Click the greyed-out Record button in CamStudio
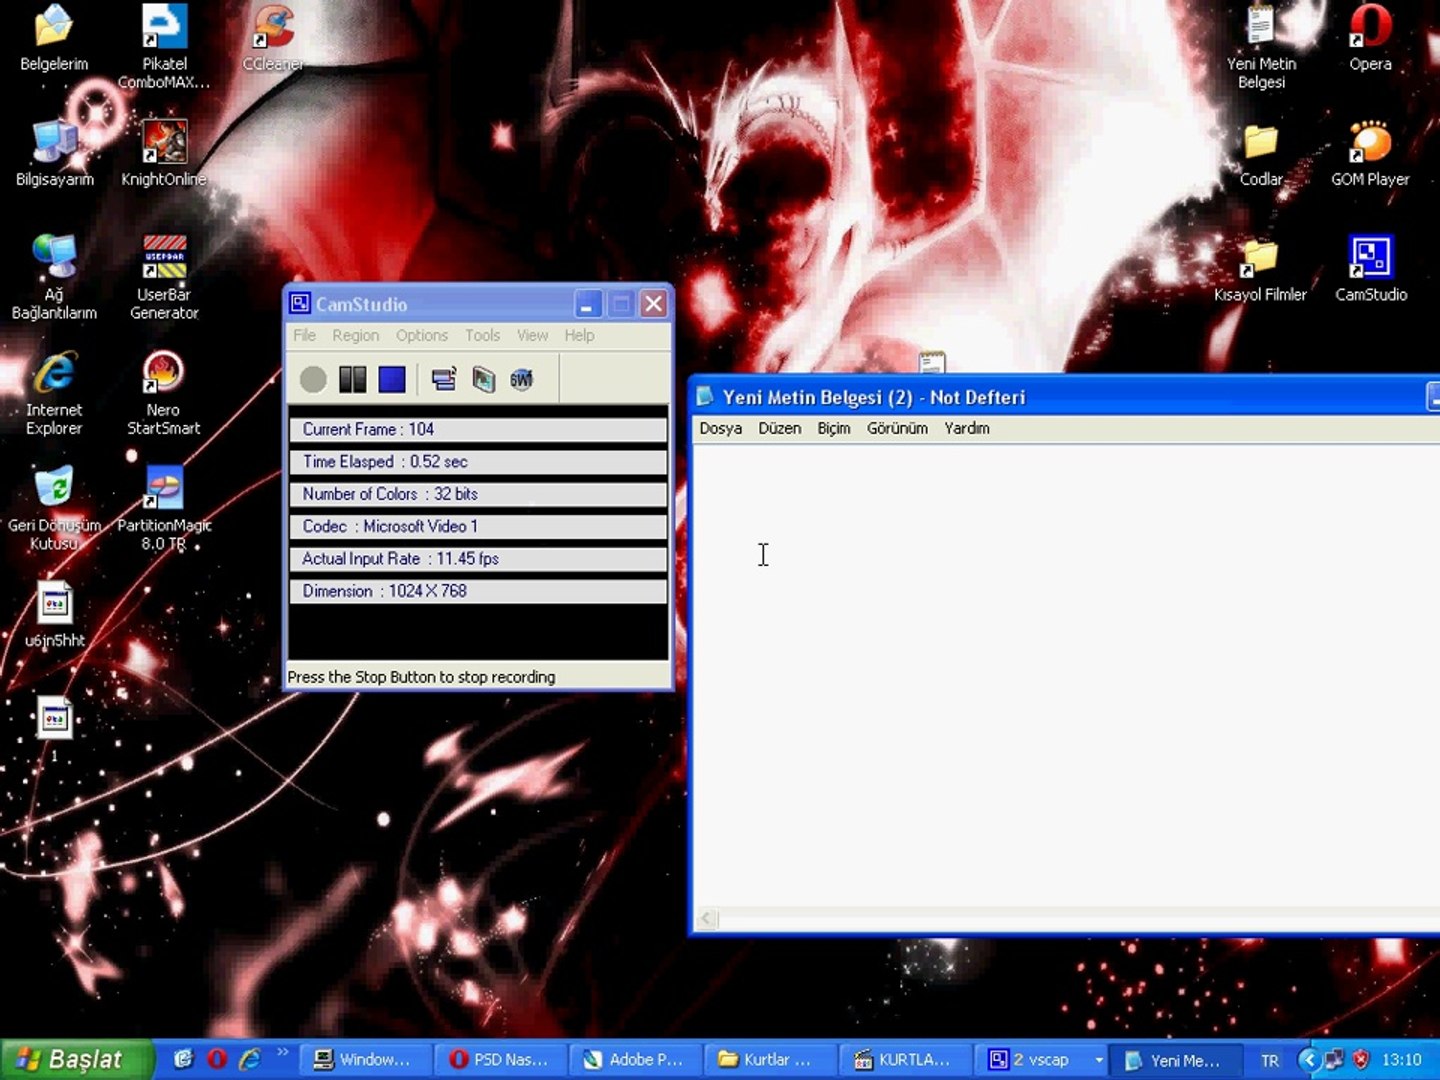Screen dimensions: 1440x1080 pos(313,379)
